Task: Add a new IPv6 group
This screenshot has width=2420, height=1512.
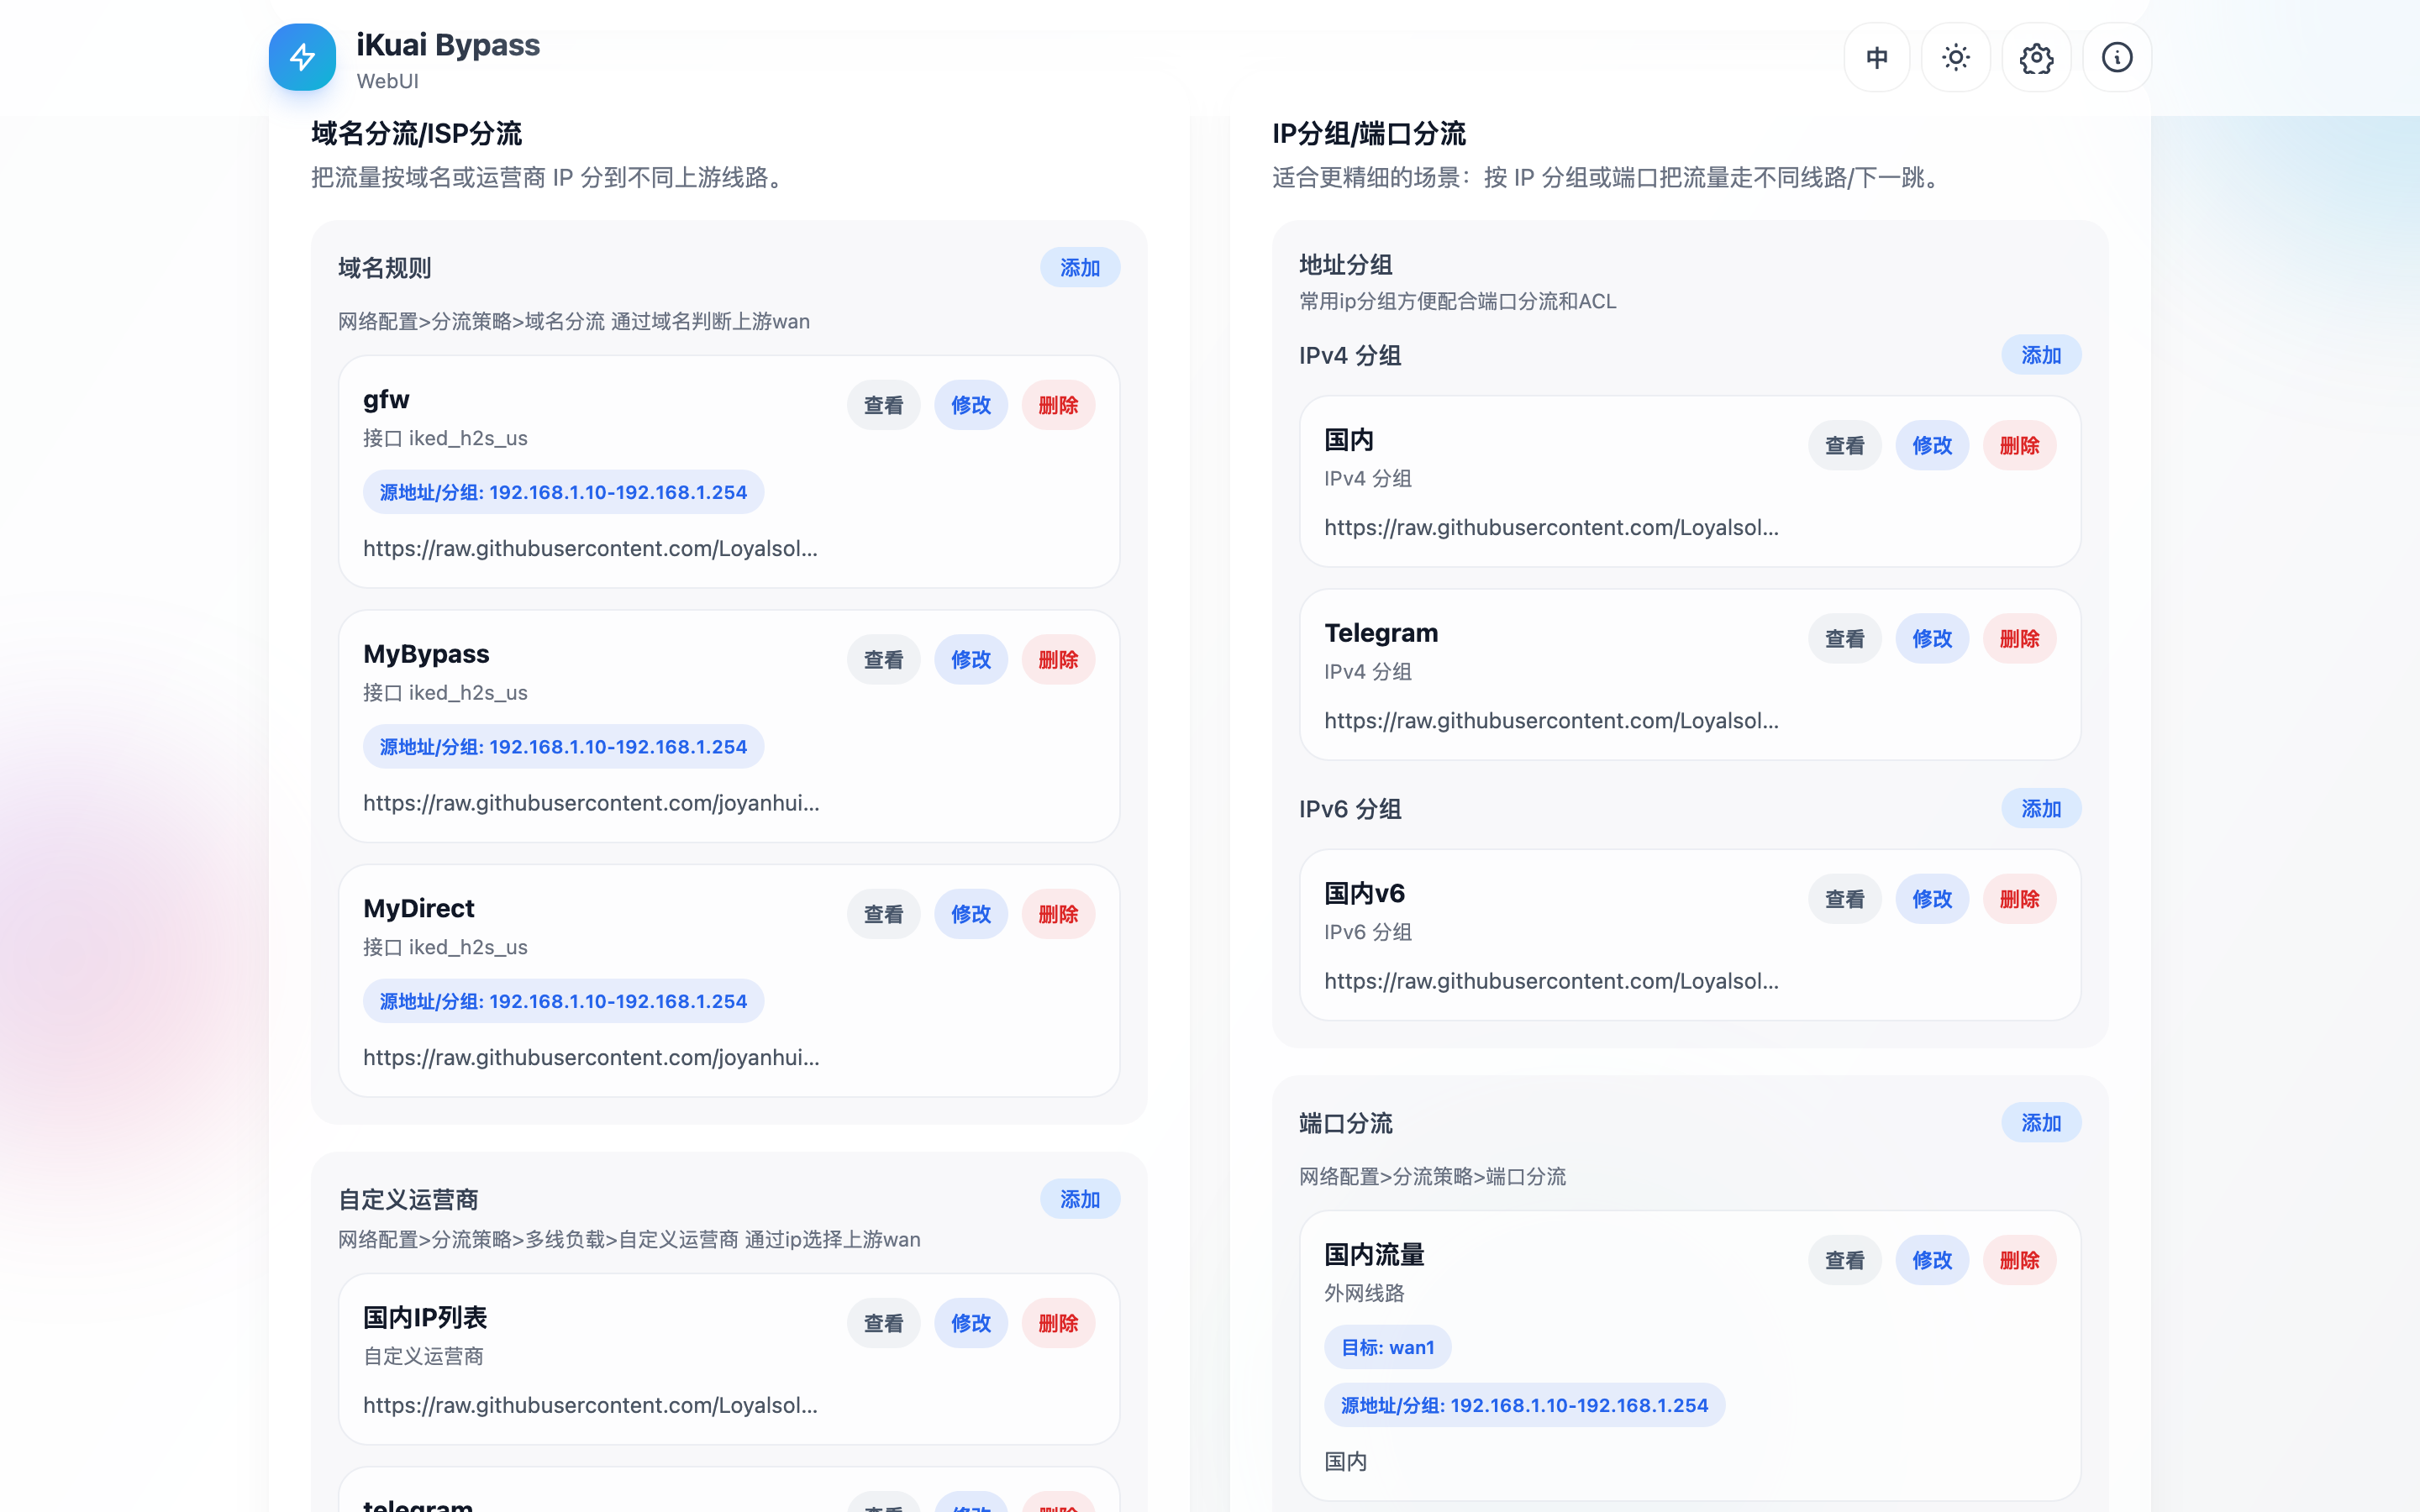Action: [x=2040, y=809]
